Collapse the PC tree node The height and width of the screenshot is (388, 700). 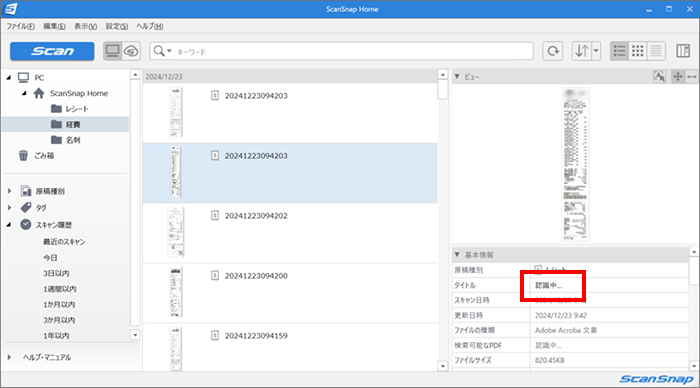pyautogui.click(x=8, y=78)
